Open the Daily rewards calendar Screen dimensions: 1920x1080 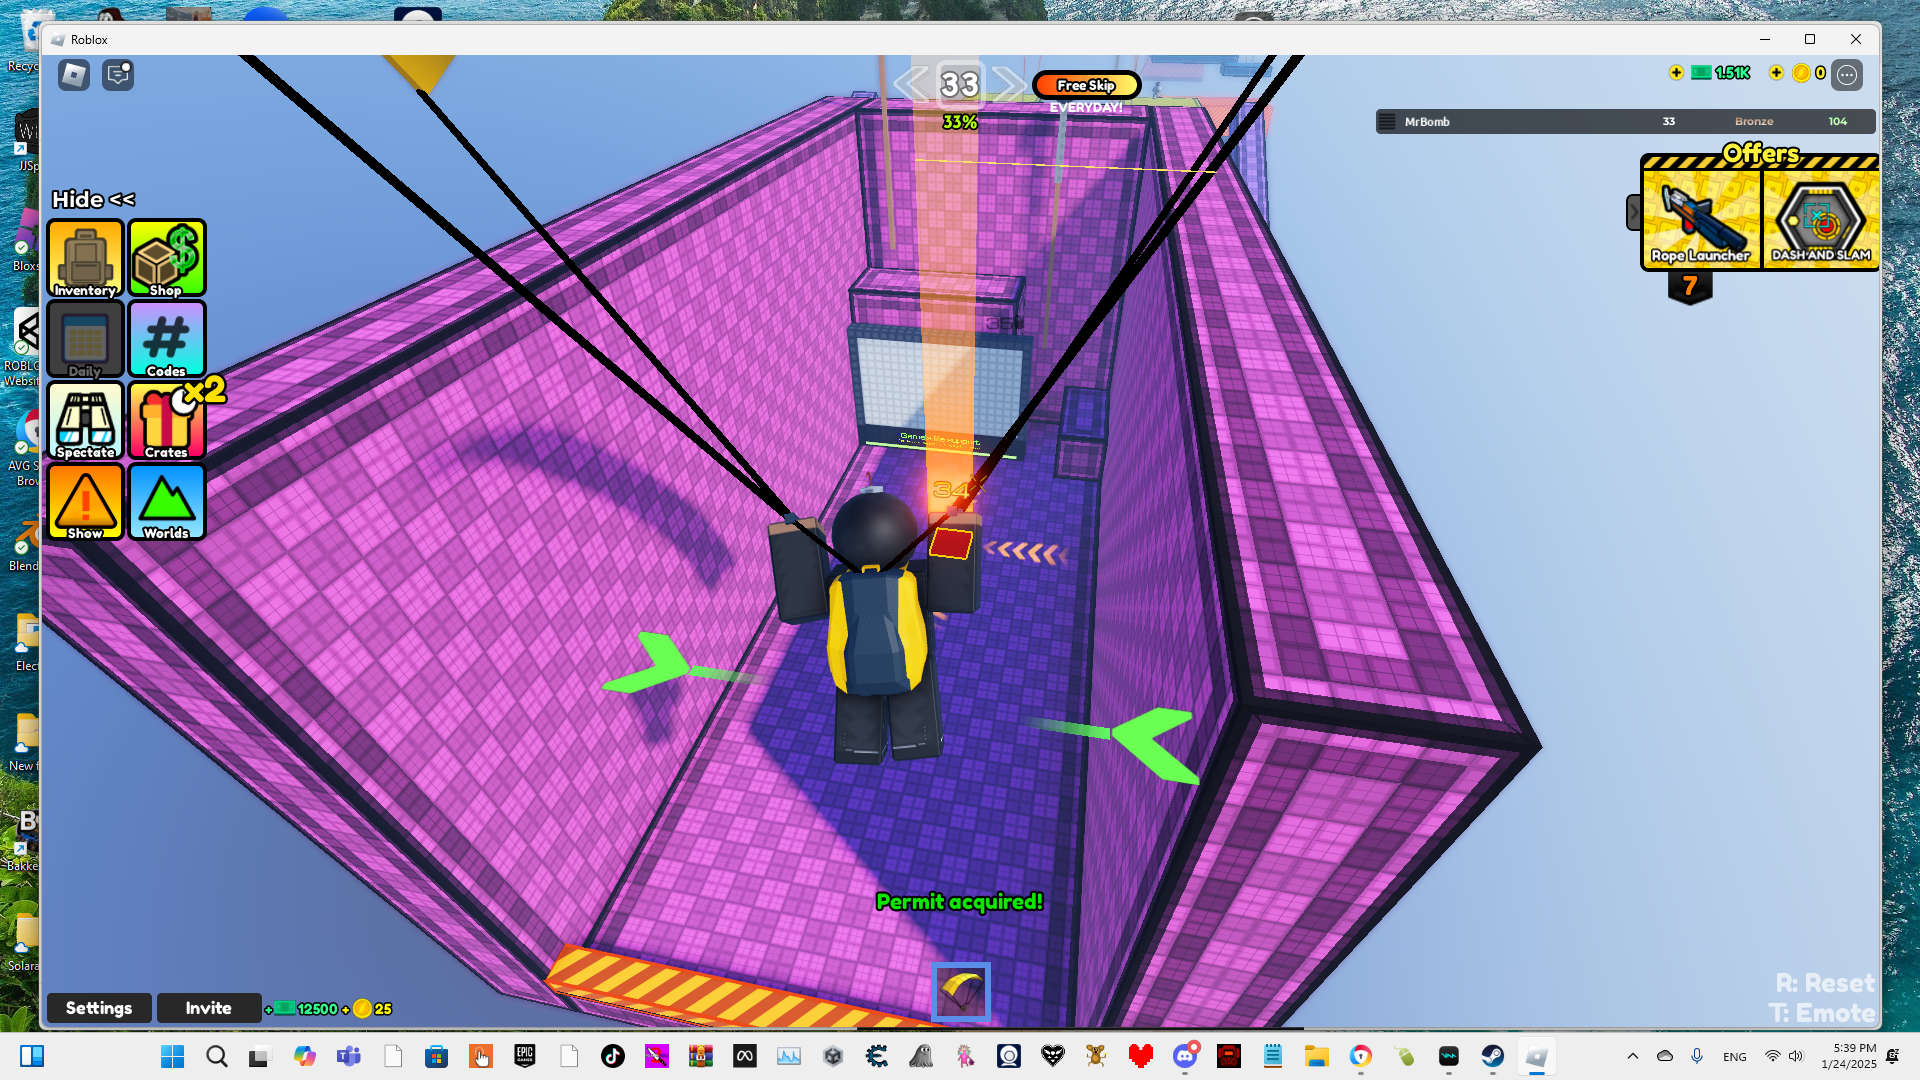coord(85,340)
